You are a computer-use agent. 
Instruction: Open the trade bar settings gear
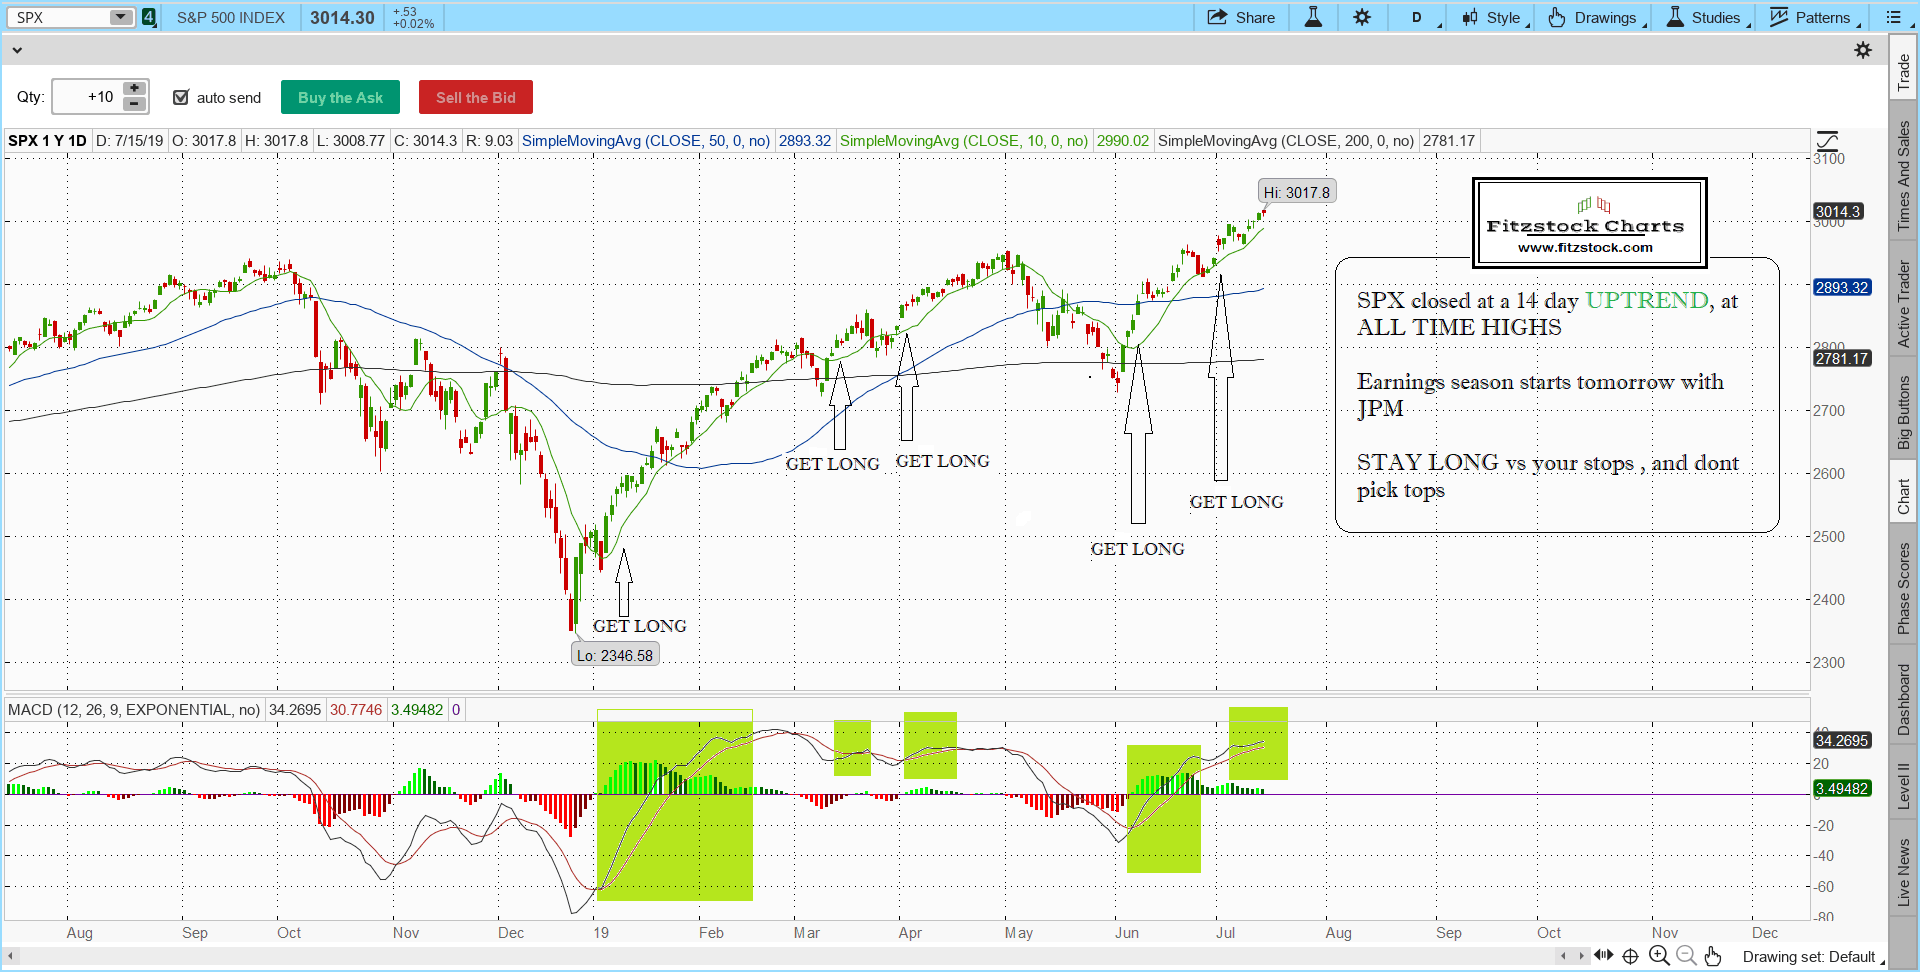click(1863, 50)
